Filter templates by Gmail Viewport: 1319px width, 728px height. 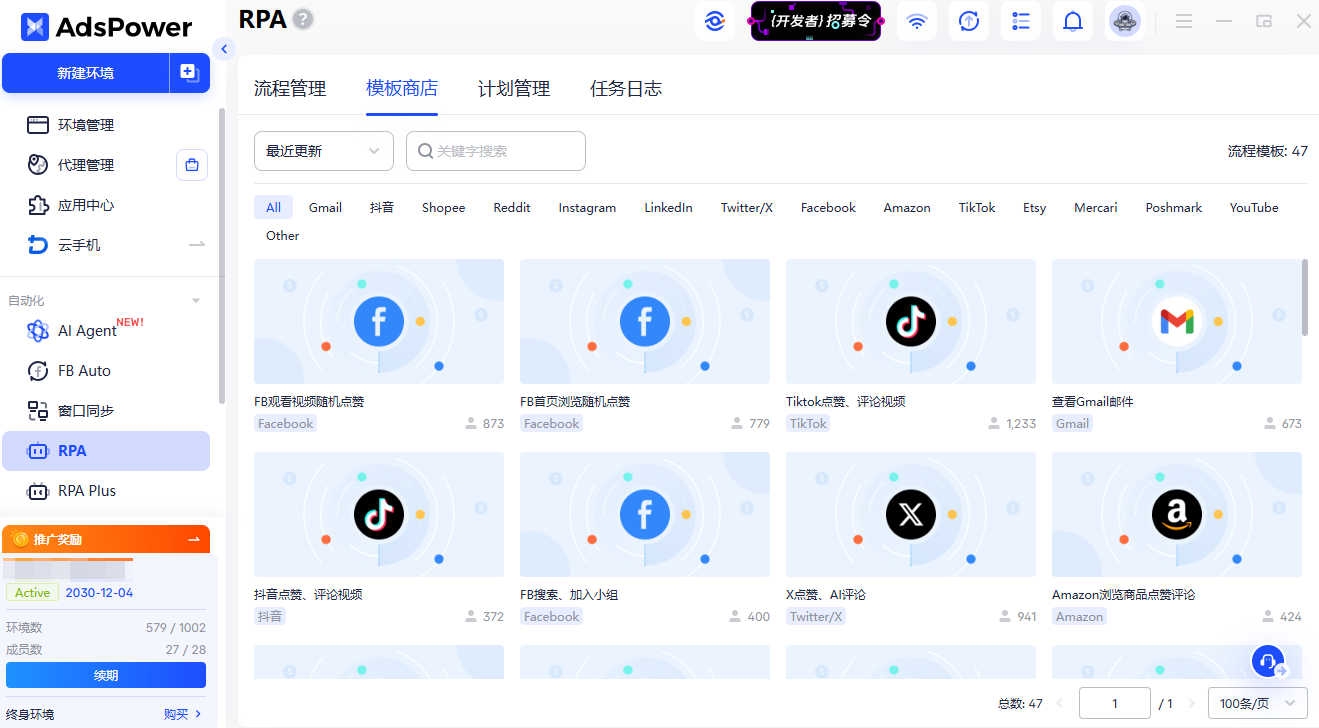[325, 207]
